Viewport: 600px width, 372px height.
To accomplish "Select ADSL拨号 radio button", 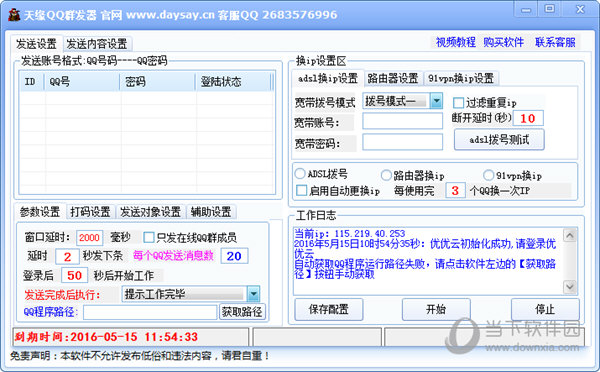I will point(300,174).
